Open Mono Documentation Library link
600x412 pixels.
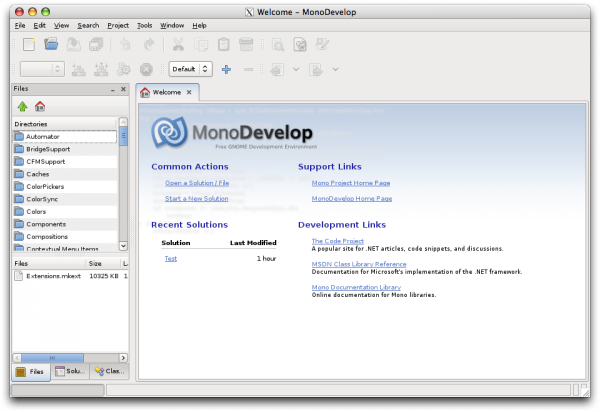click(x=356, y=287)
